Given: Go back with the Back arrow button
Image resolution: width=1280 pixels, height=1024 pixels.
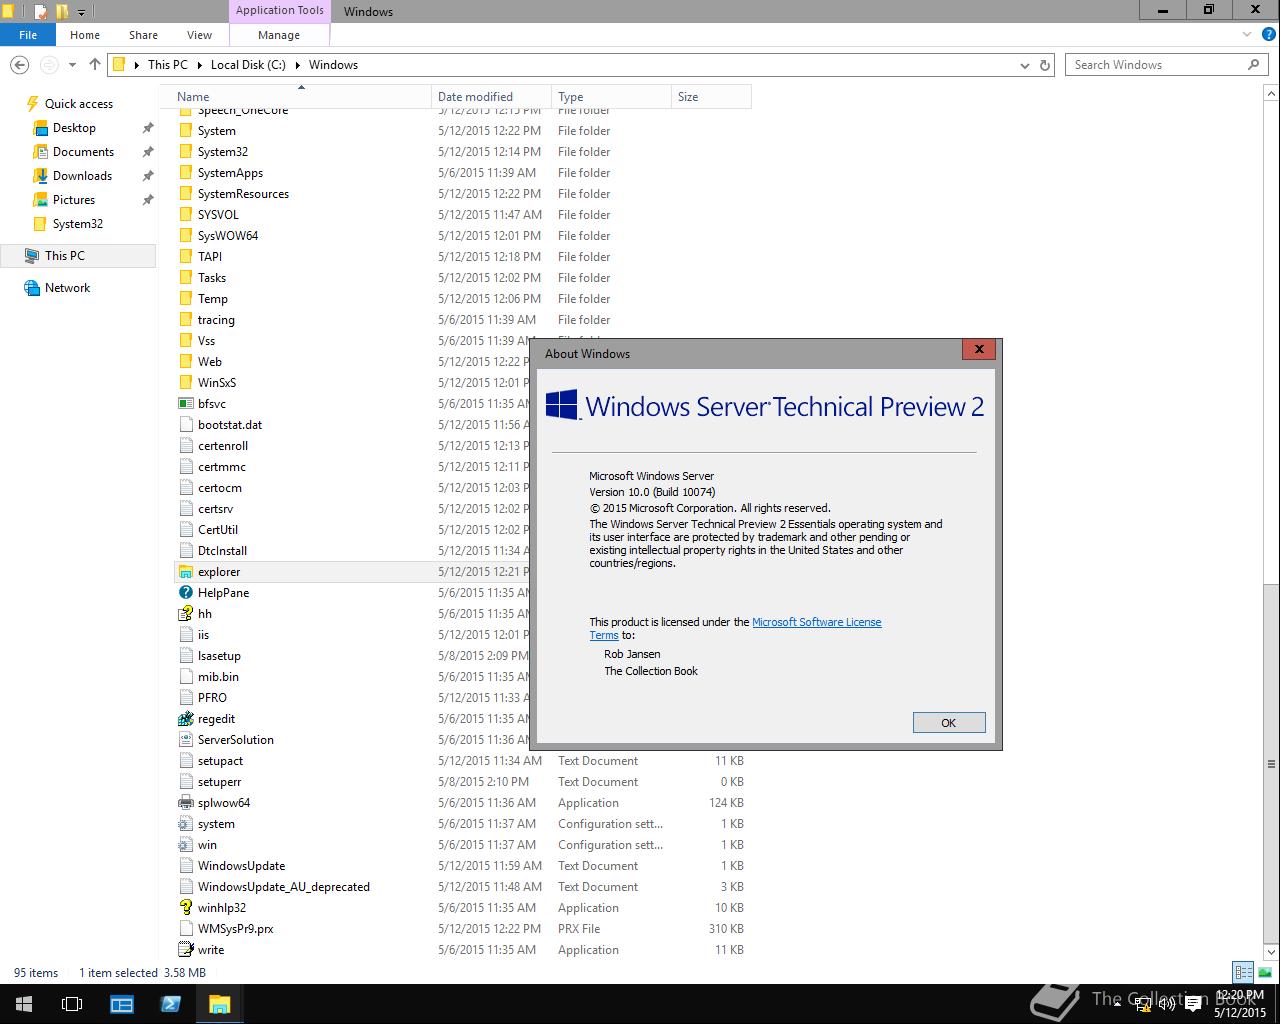Looking at the screenshot, I should [19, 65].
